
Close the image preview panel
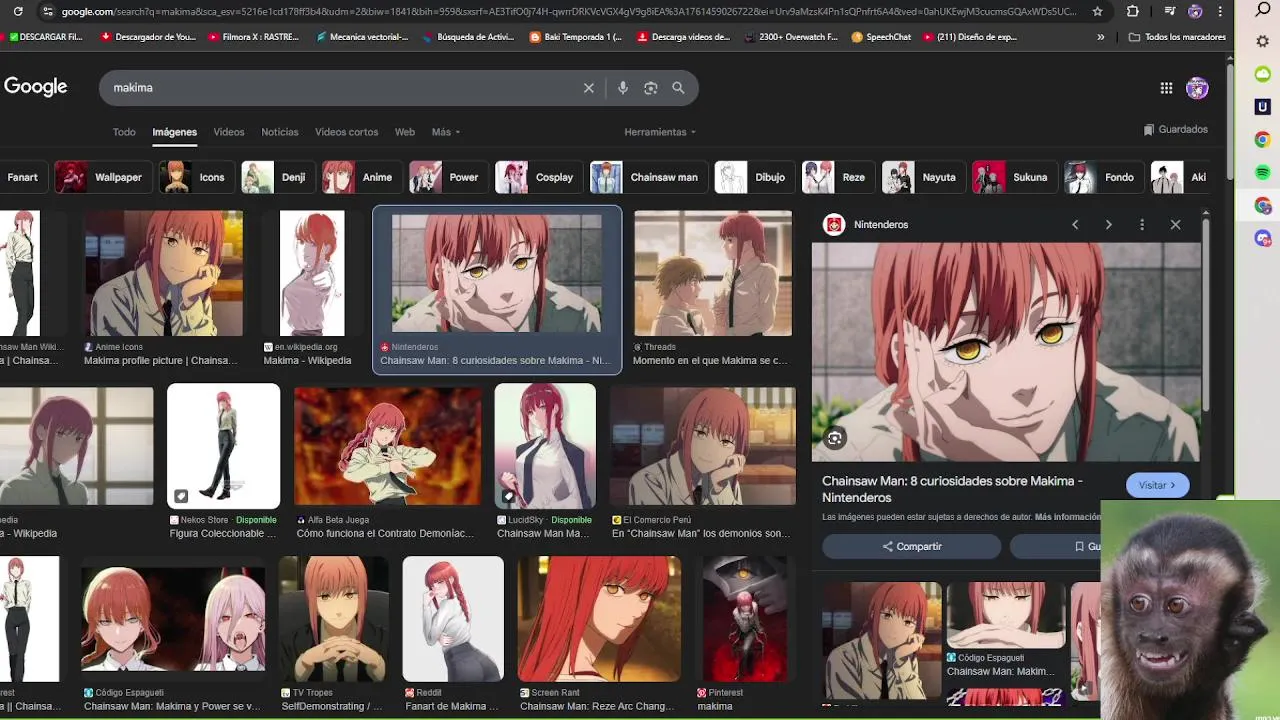pos(1175,225)
